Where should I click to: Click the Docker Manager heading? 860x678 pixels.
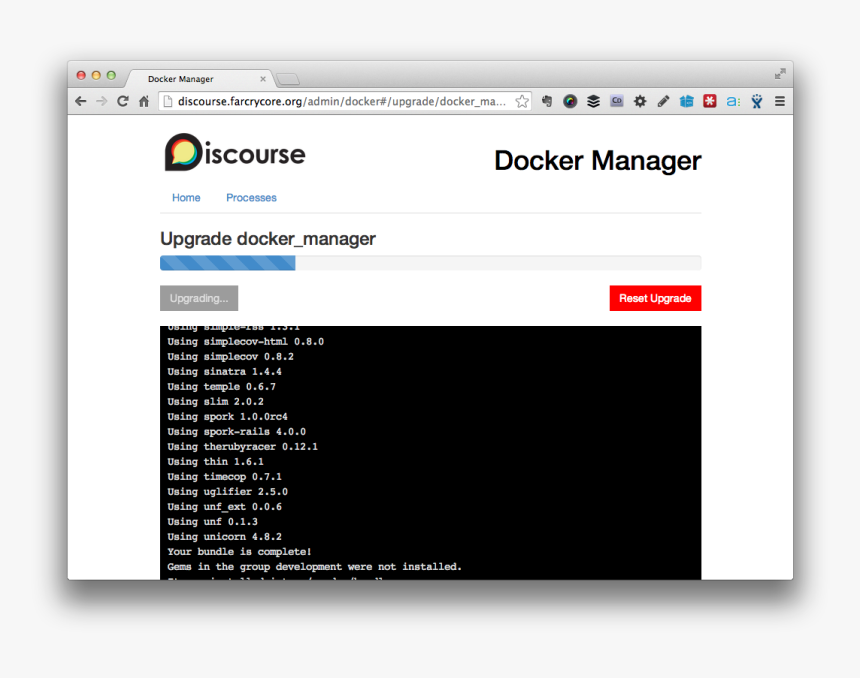click(598, 161)
